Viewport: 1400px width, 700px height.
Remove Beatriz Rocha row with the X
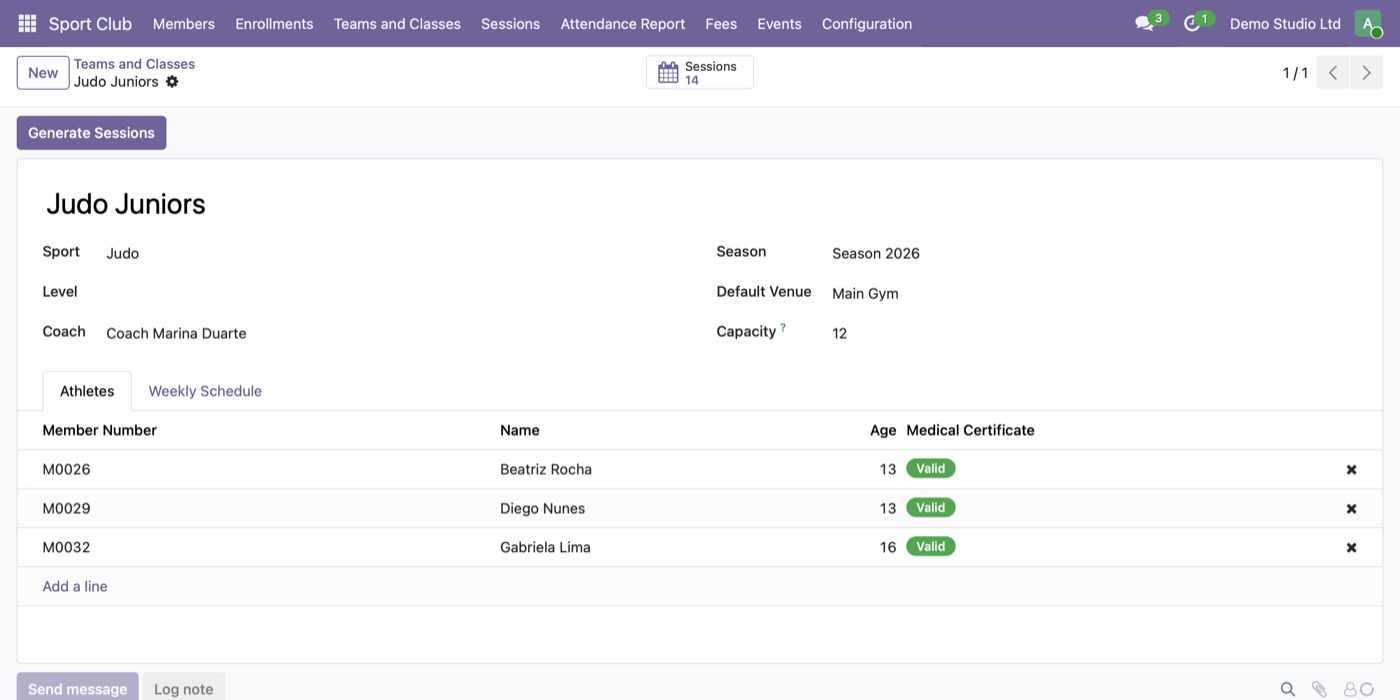coord(1351,469)
